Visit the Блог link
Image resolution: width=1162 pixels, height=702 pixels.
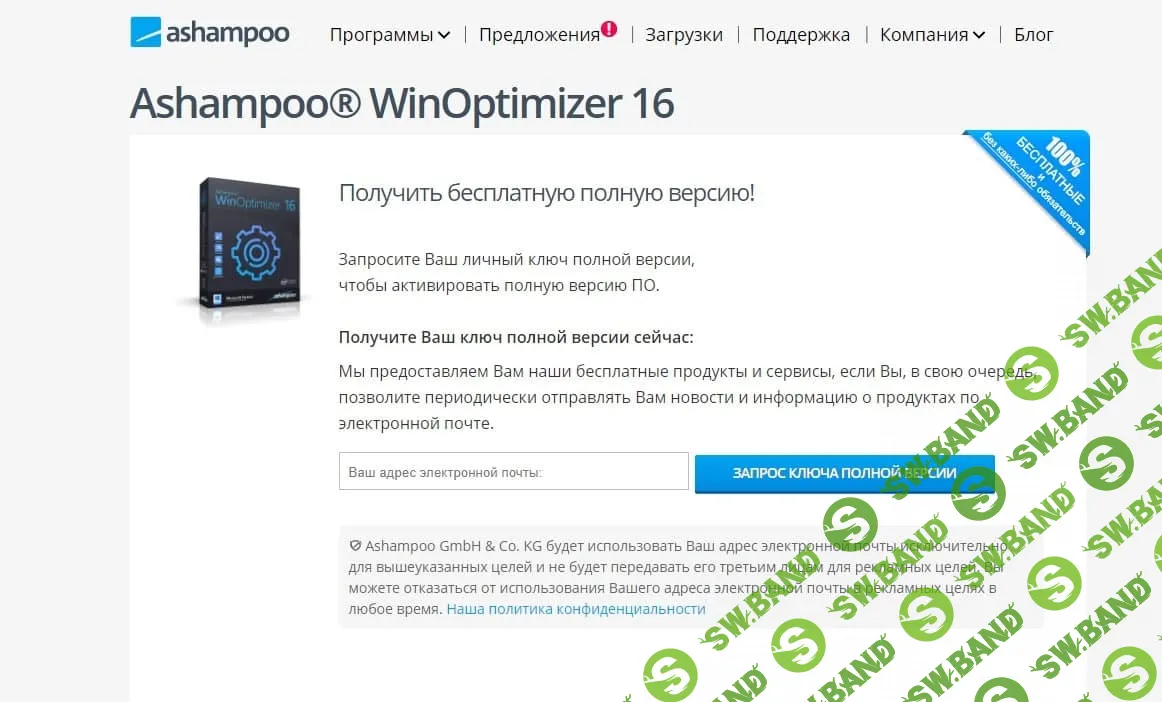pos(1033,35)
